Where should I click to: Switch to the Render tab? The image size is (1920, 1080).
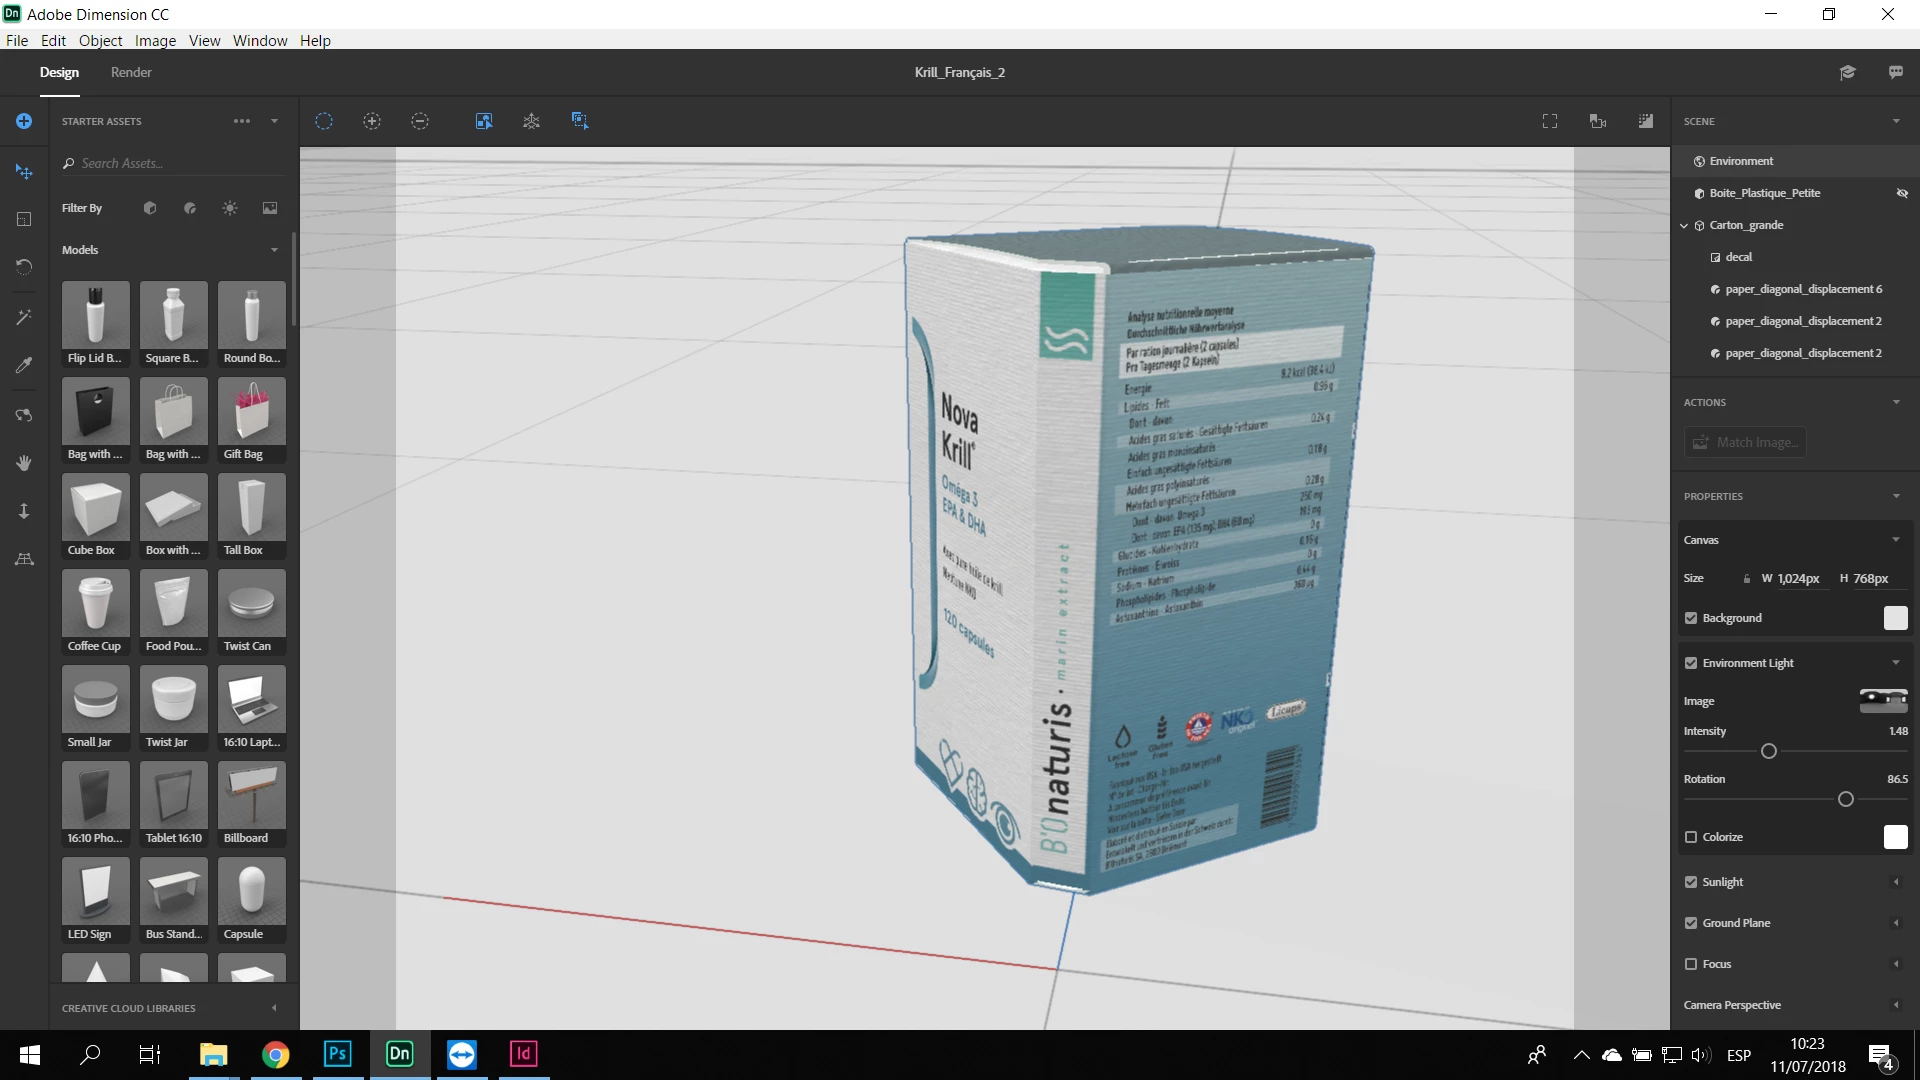pos(131,72)
